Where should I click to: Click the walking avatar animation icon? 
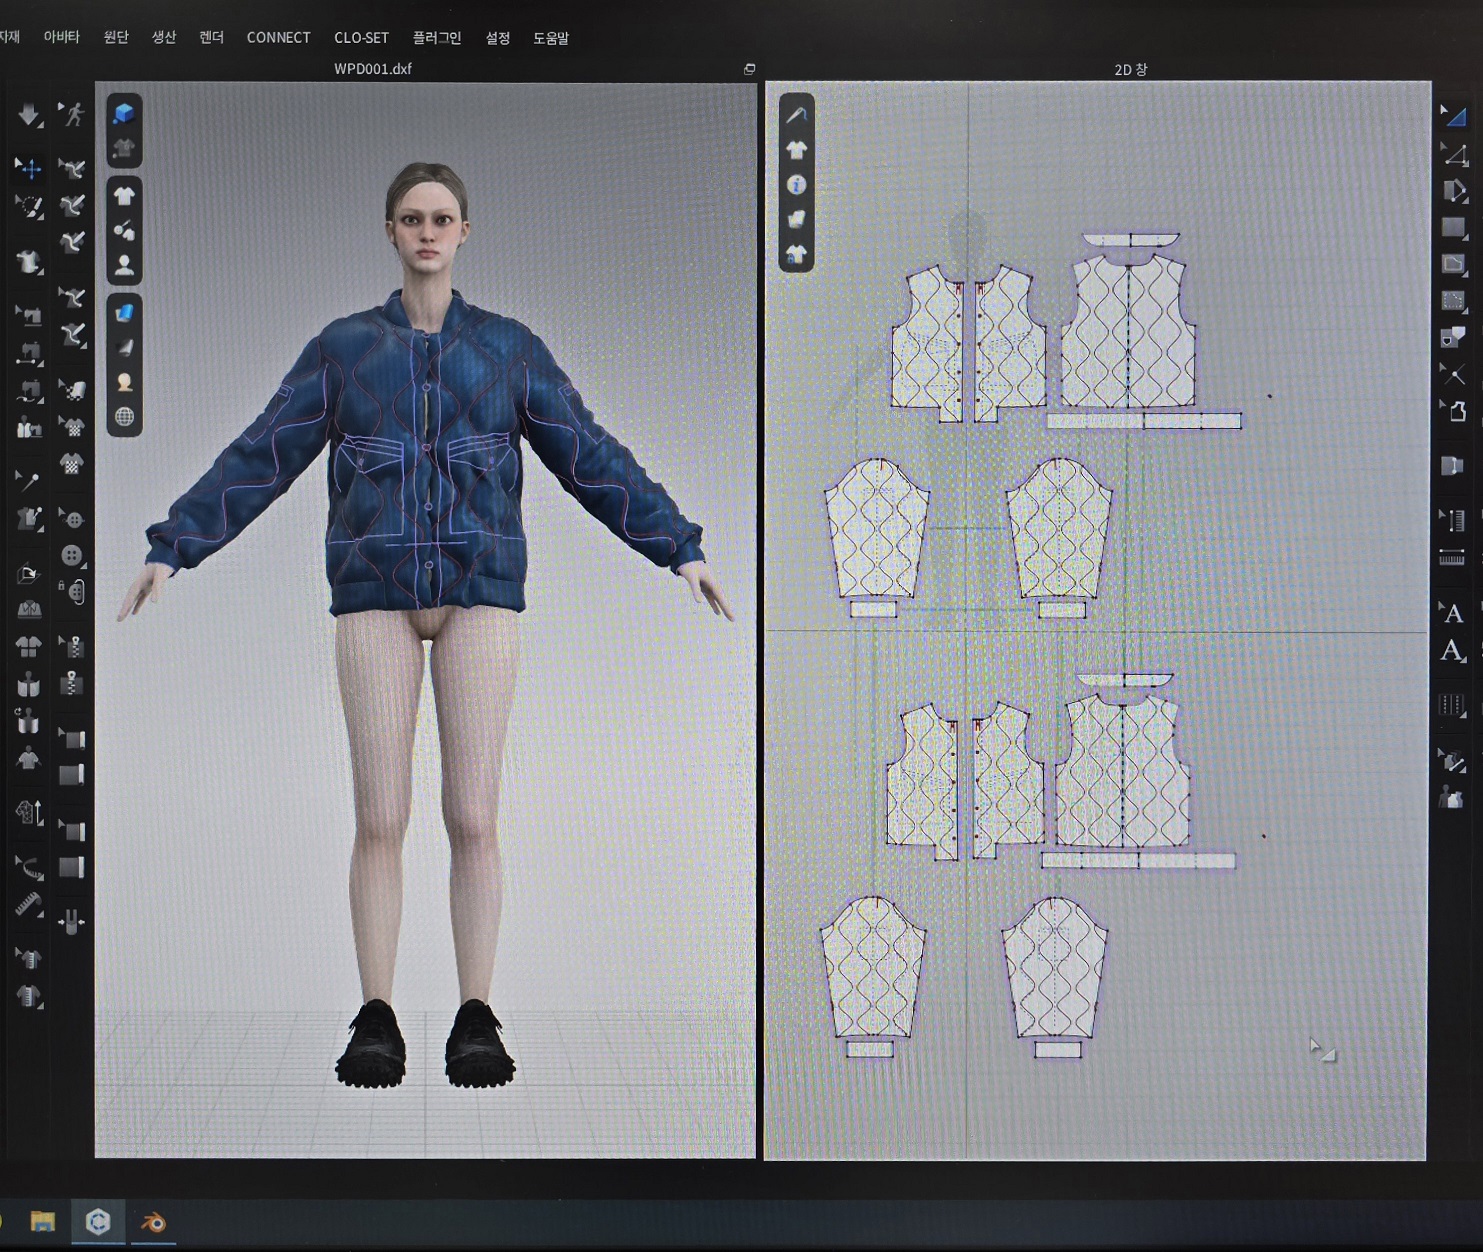coord(71,115)
